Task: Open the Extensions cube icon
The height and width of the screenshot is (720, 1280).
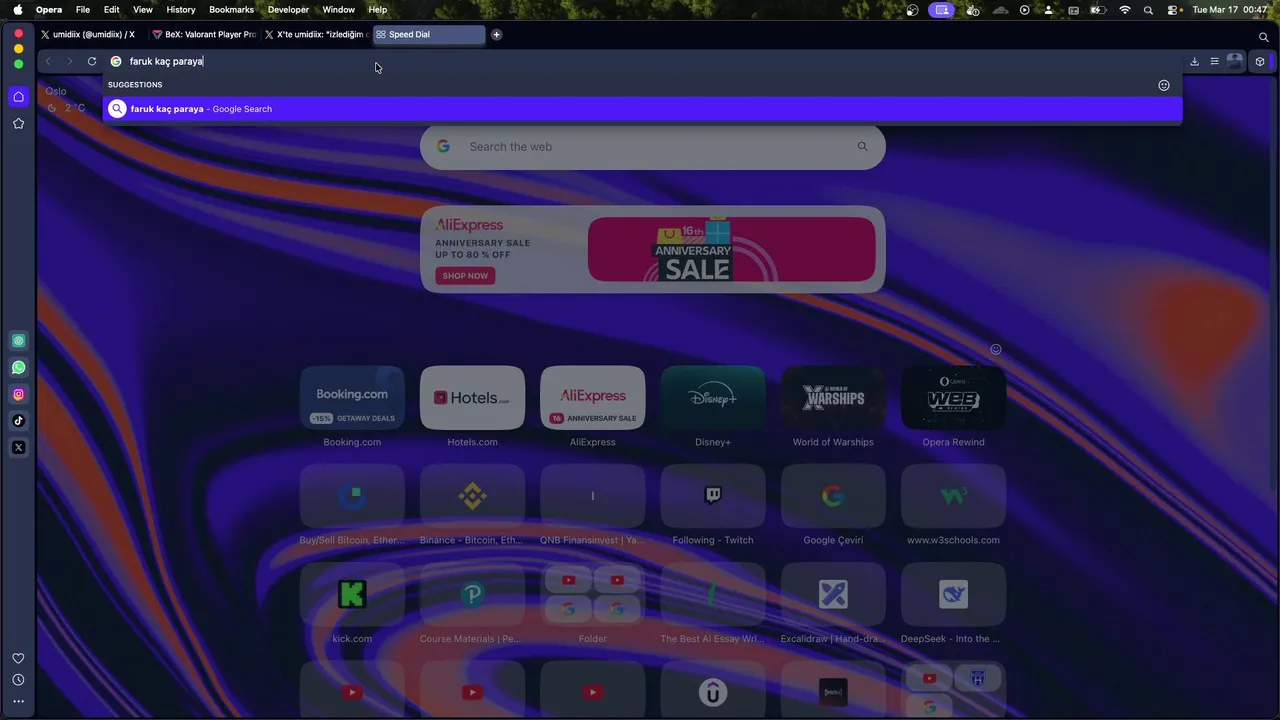Action: coord(1259,61)
